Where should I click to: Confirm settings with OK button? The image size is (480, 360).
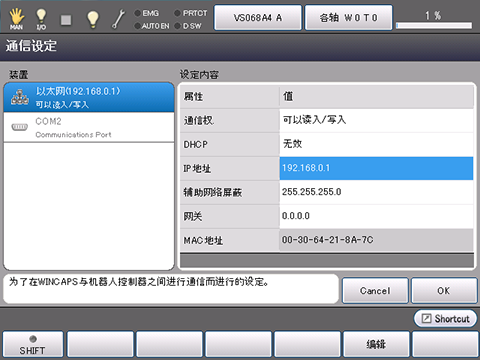tap(444, 291)
